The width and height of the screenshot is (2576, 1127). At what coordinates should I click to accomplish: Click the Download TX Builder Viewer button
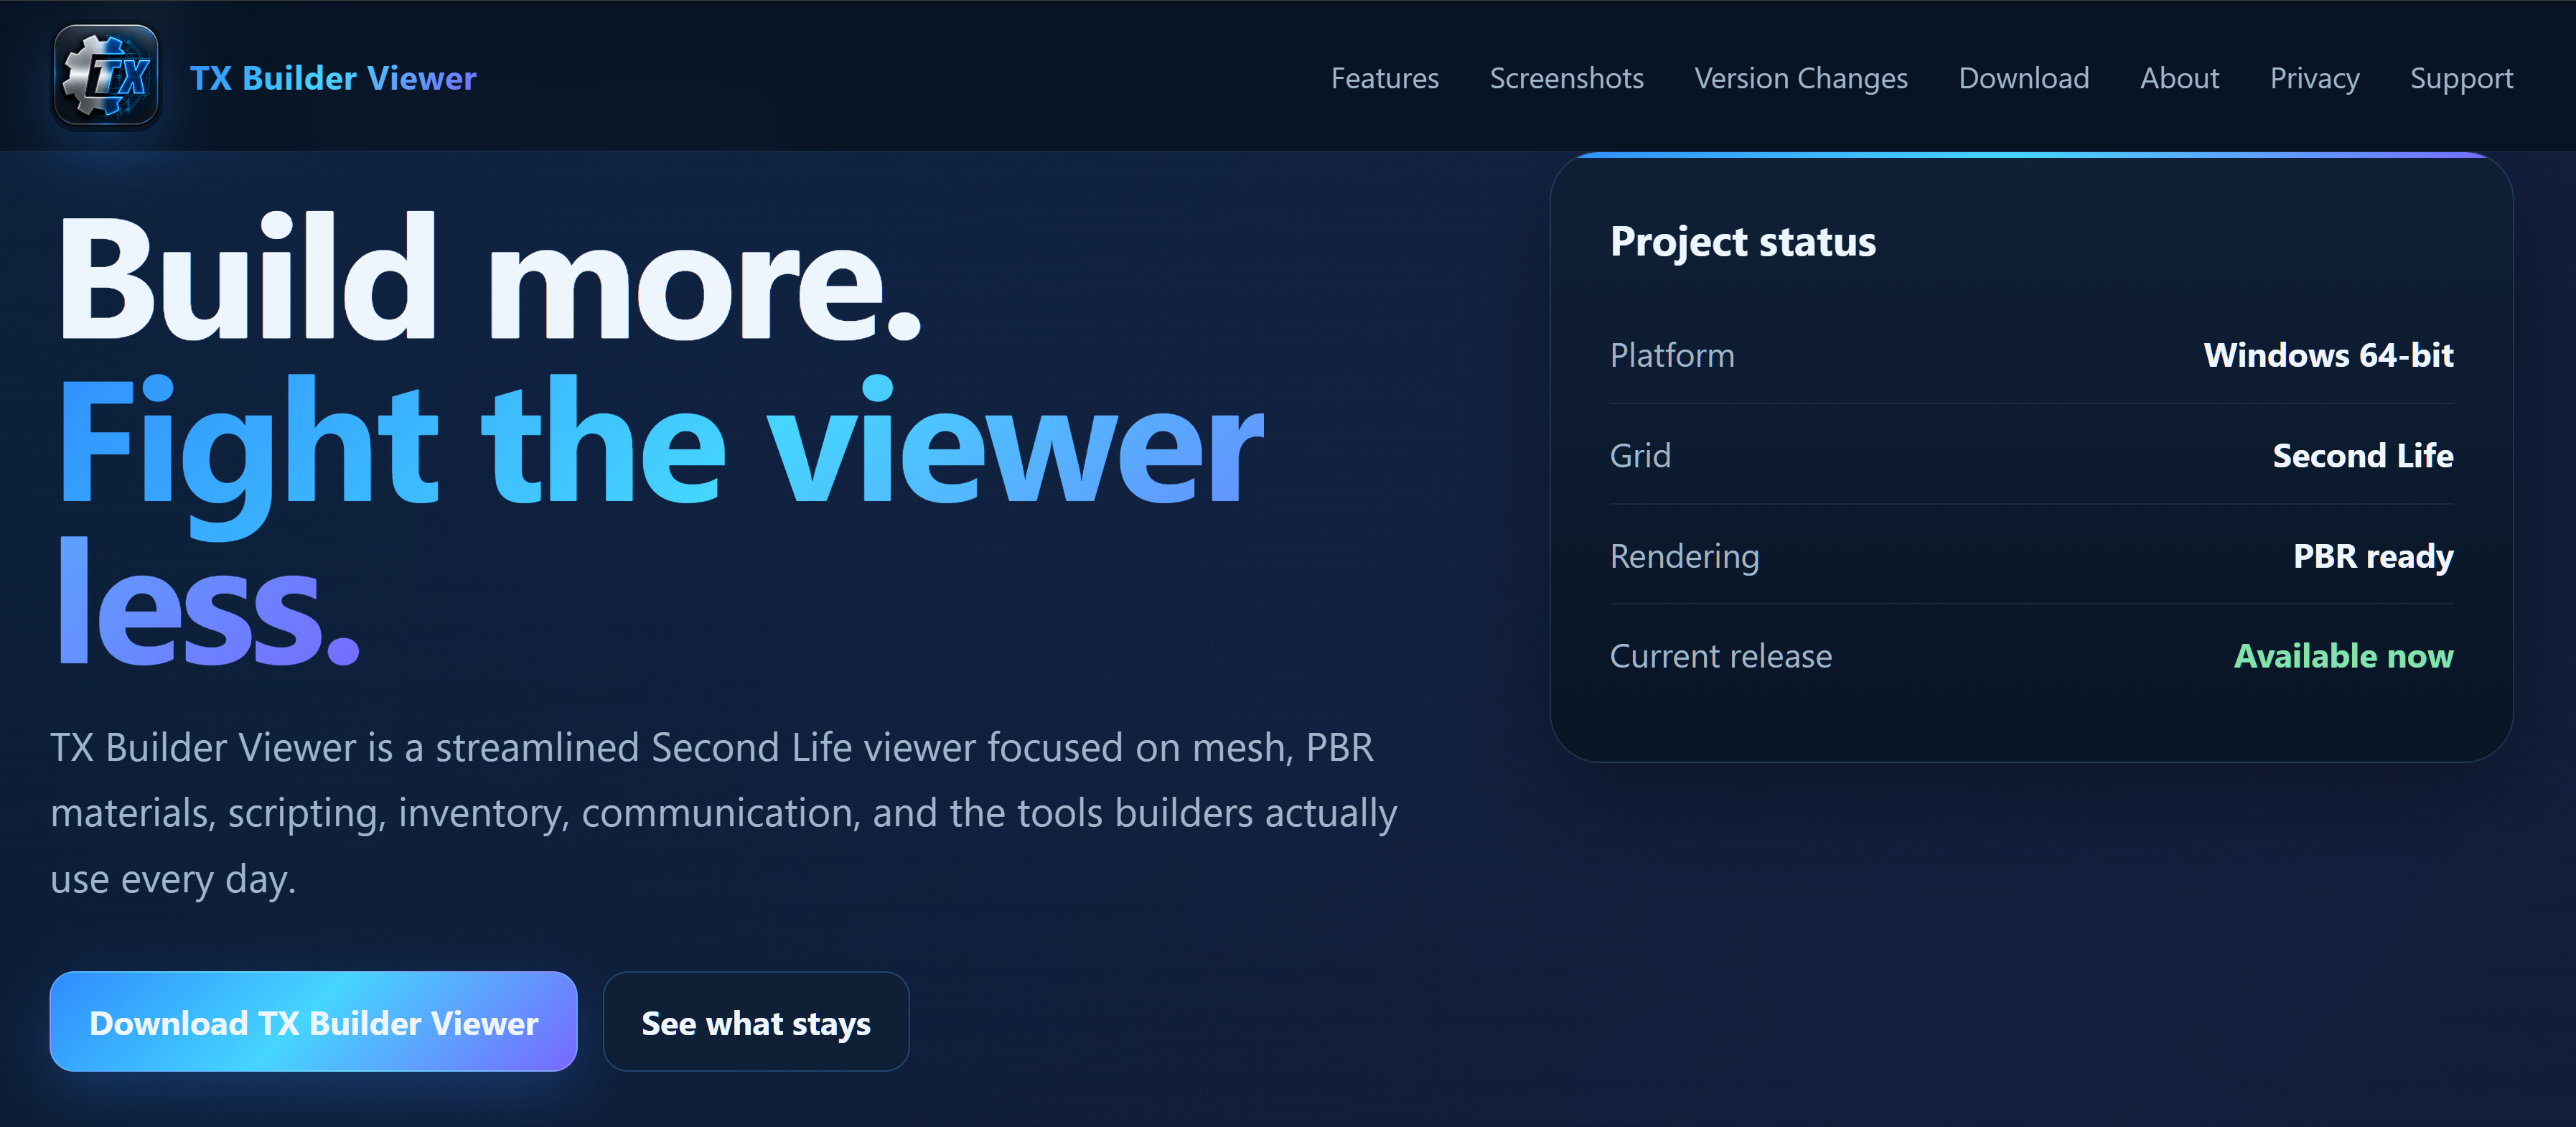pyautogui.click(x=313, y=1022)
